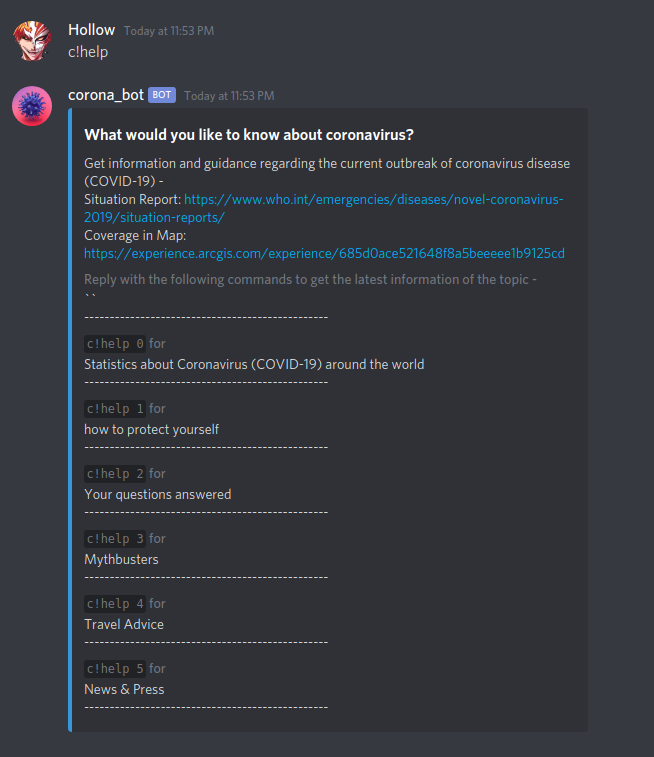Click the timestamp beside the BOT tag

[229, 96]
